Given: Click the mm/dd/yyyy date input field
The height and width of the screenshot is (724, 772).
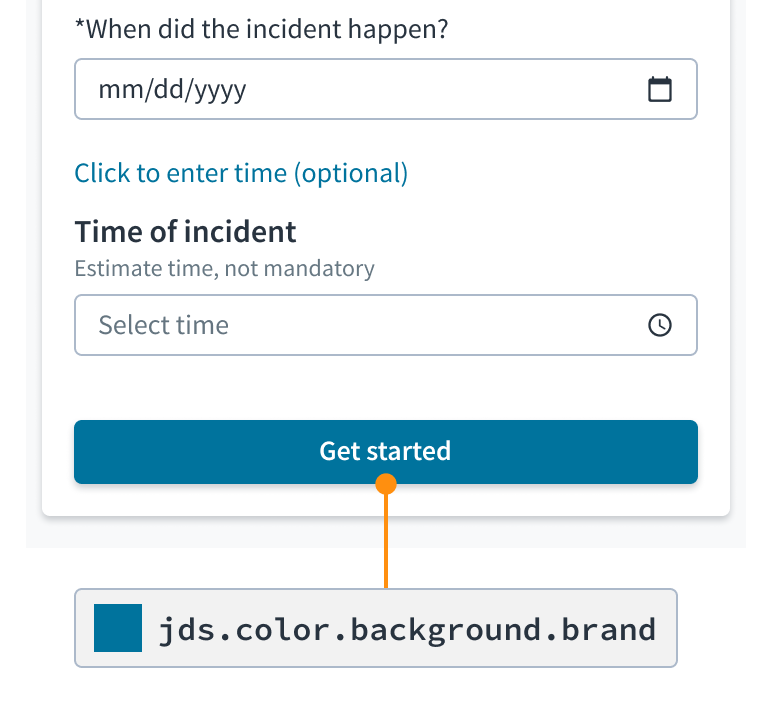Looking at the screenshot, I should click(360, 89).
